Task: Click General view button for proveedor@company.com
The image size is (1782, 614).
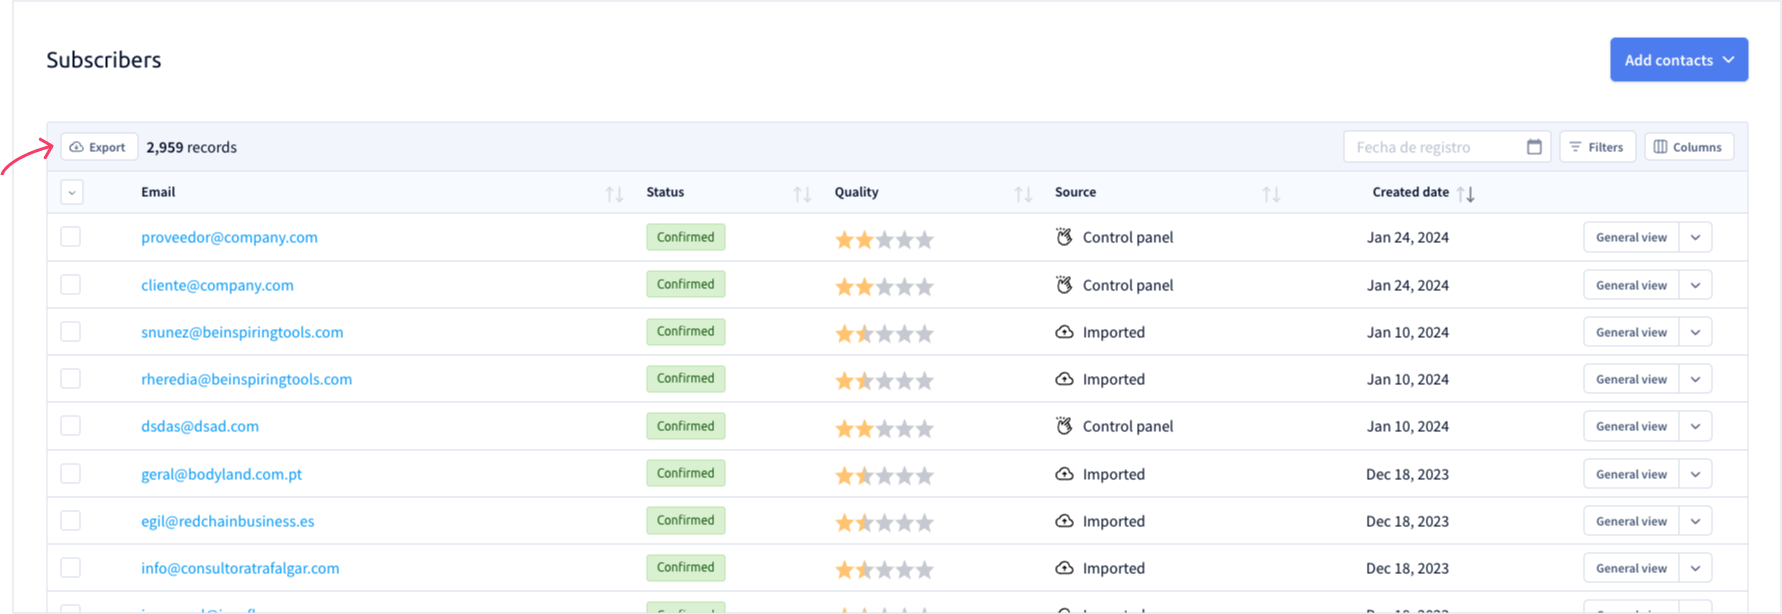Action: (x=1631, y=237)
